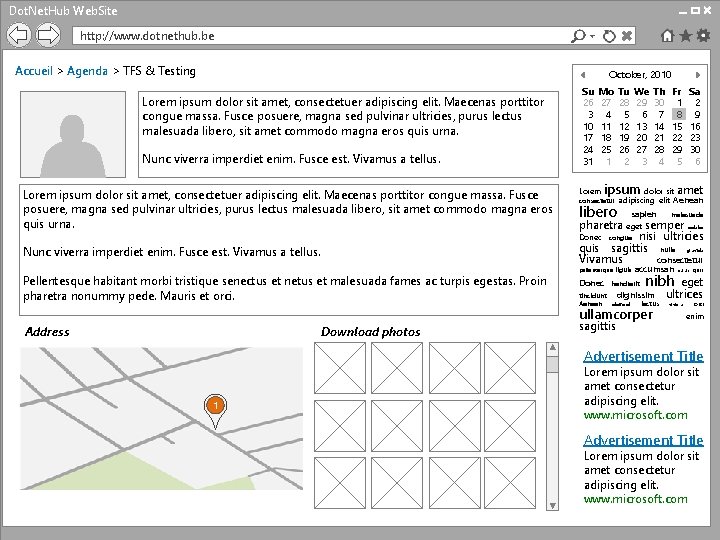This screenshot has width=720, height=540.
Task: Click the search magnifier icon in address bar
Action: (578, 36)
